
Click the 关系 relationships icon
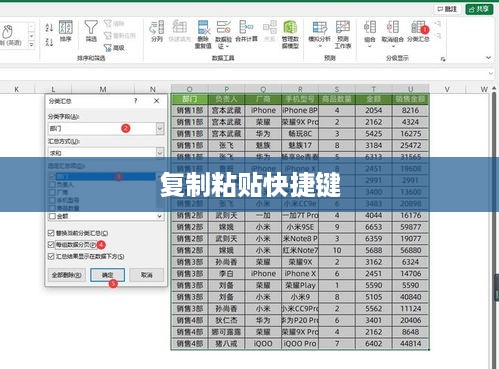[x=270, y=31]
